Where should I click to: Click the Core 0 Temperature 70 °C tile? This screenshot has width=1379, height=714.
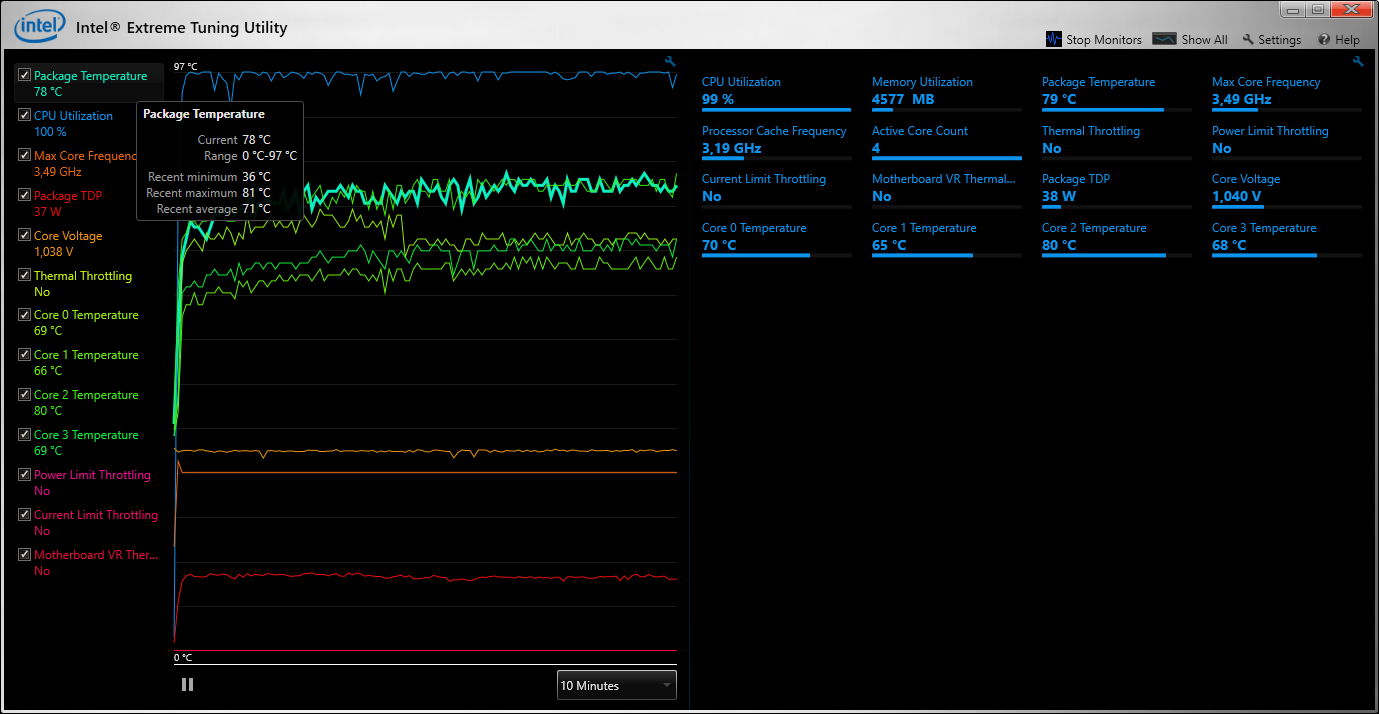coord(777,238)
